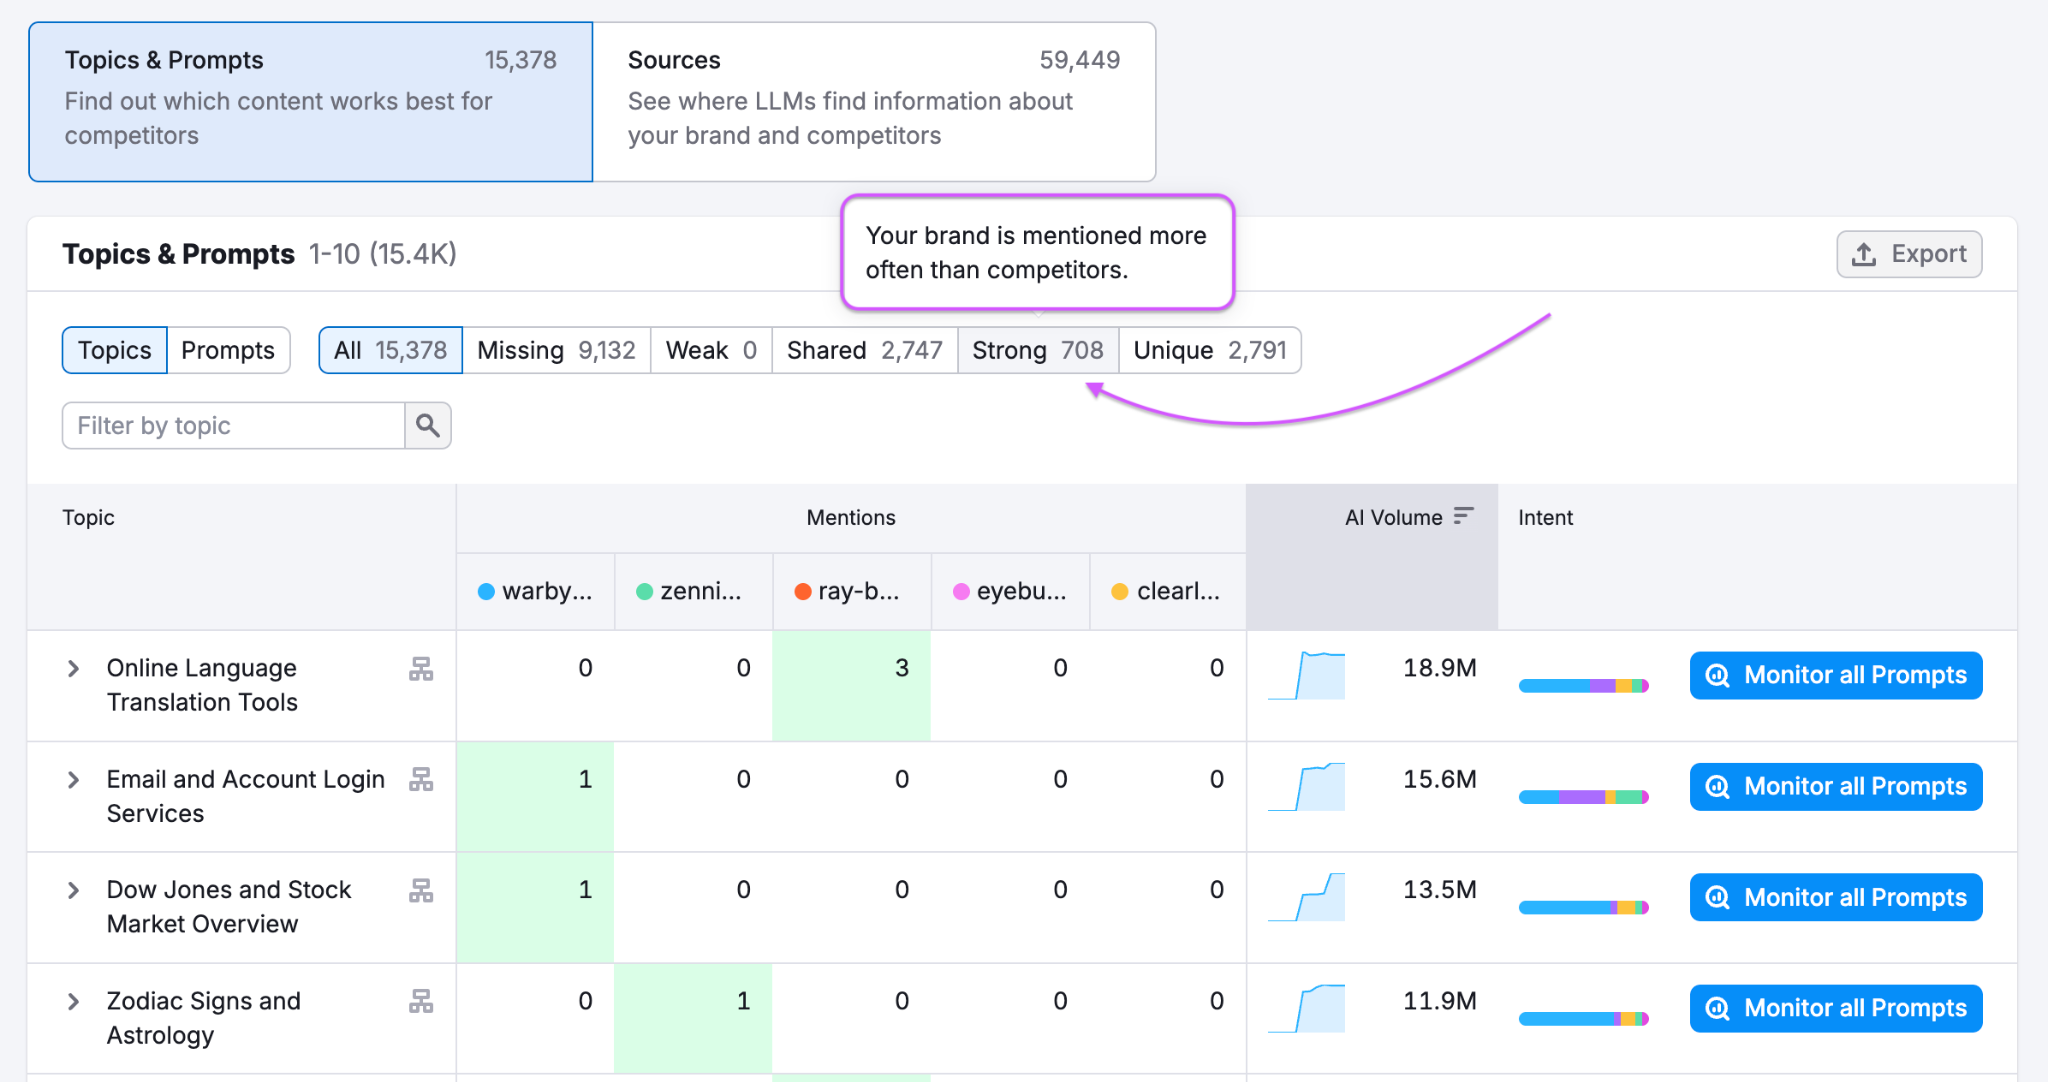Filter topics by Missing

[556, 350]
